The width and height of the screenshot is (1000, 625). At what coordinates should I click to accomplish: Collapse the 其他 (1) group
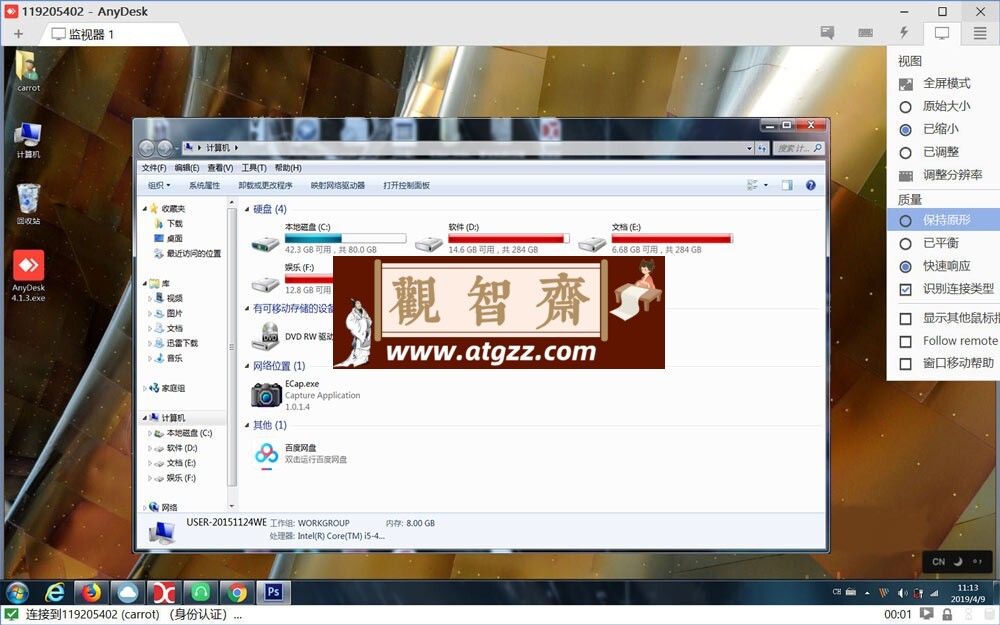coord(247,425)
